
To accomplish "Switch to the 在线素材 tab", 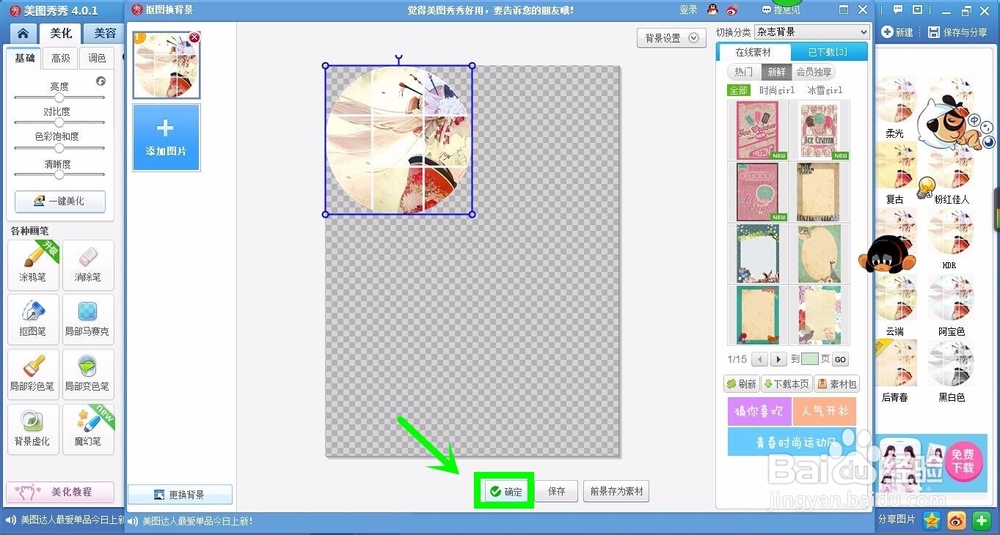I will pyautogui.click(x=753, y=52).
